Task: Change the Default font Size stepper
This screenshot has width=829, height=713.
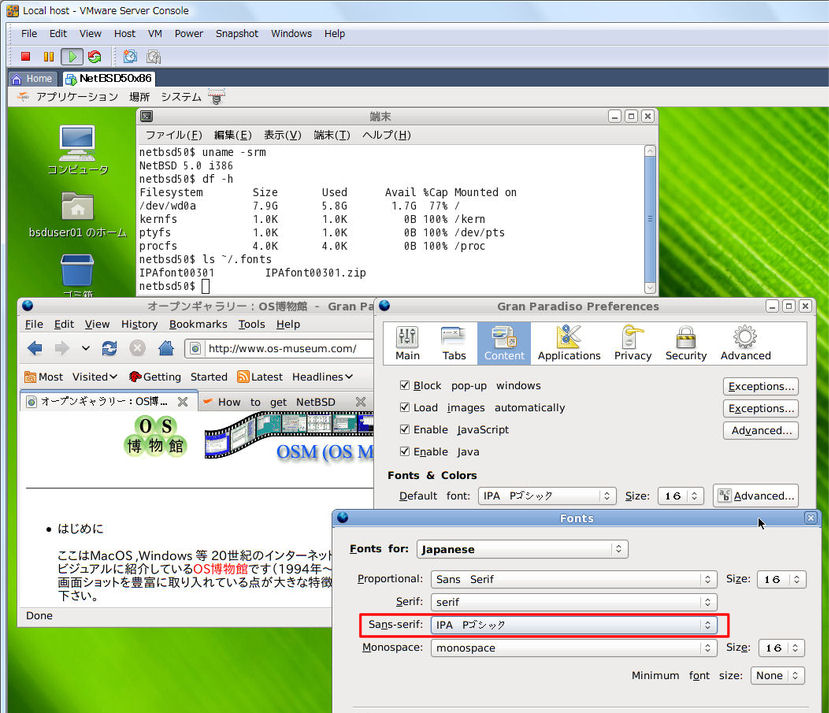Action: (680, 496)
